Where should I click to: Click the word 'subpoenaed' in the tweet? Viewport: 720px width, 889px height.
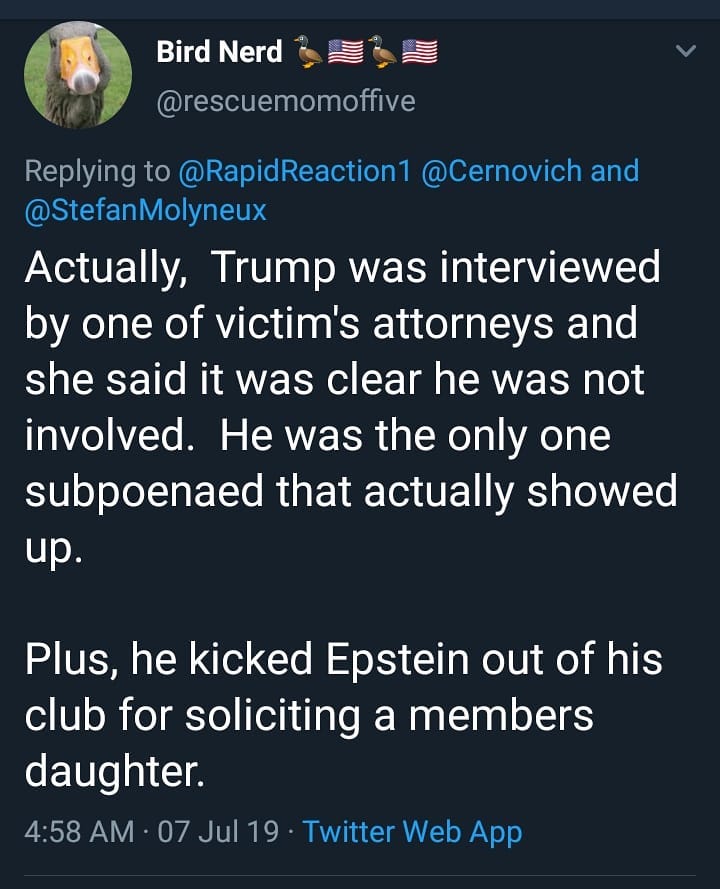tap(163, 492)
